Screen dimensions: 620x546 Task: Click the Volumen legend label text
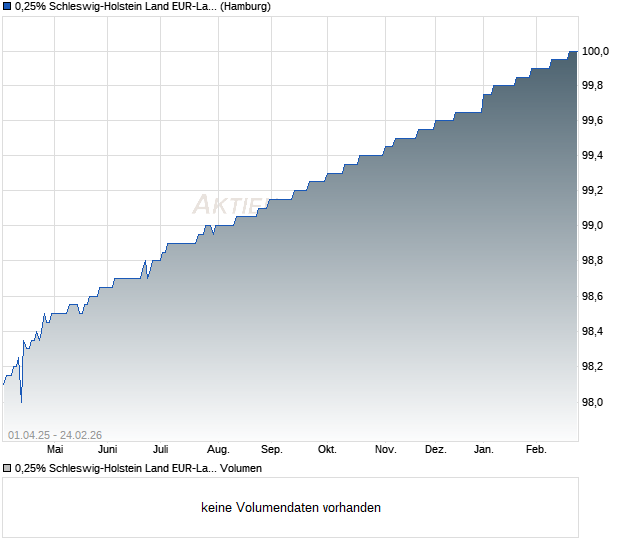tap(138, 468)
